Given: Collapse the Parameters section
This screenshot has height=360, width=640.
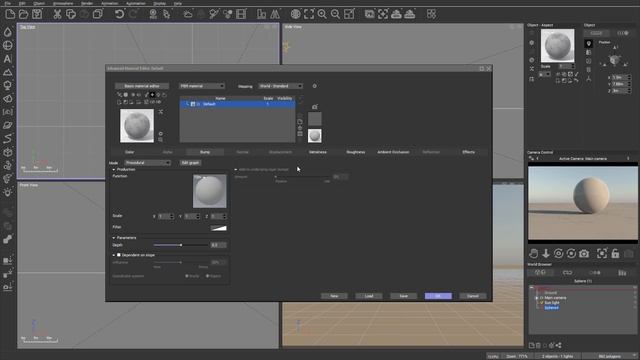Looking at the screenshot, I should click(x=114, y=238).
